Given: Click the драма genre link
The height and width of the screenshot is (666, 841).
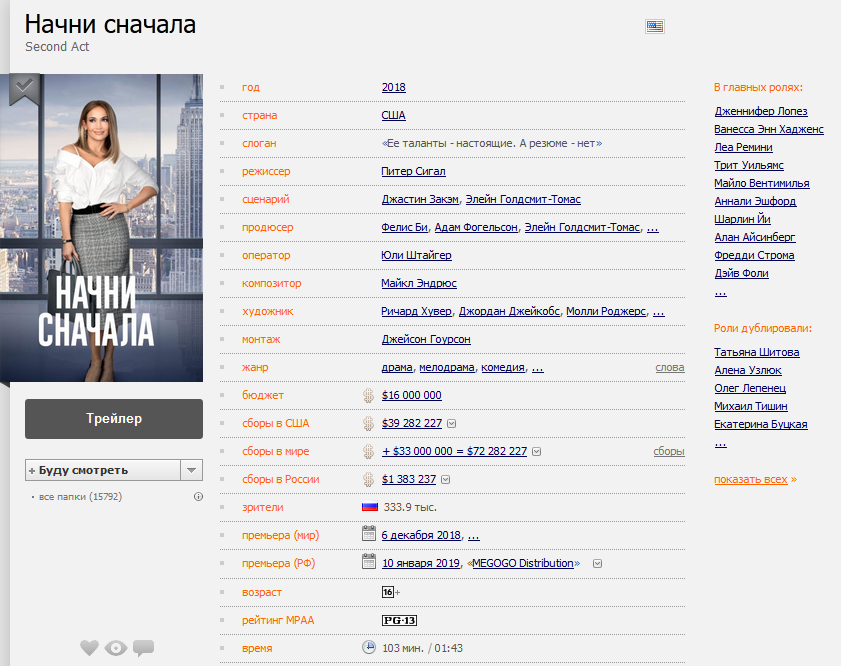Looking at the screenshot, I should click(397, 367).
